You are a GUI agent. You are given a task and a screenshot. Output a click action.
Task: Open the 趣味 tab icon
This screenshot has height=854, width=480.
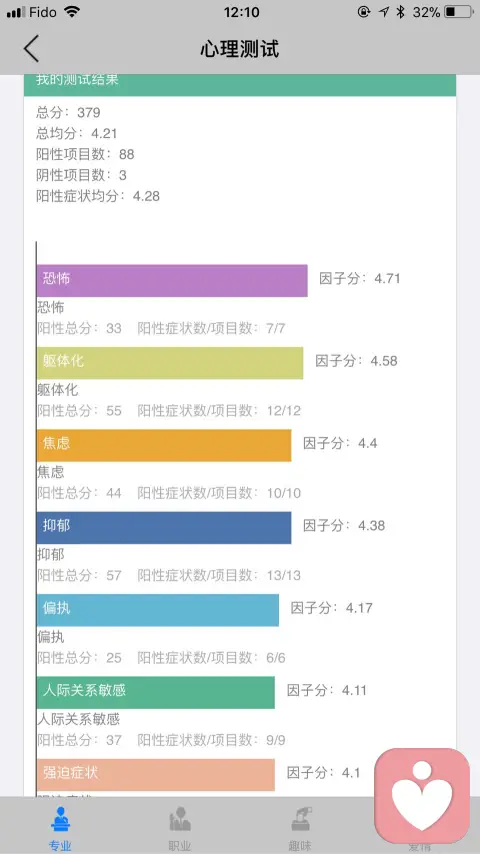pos(300,820)
